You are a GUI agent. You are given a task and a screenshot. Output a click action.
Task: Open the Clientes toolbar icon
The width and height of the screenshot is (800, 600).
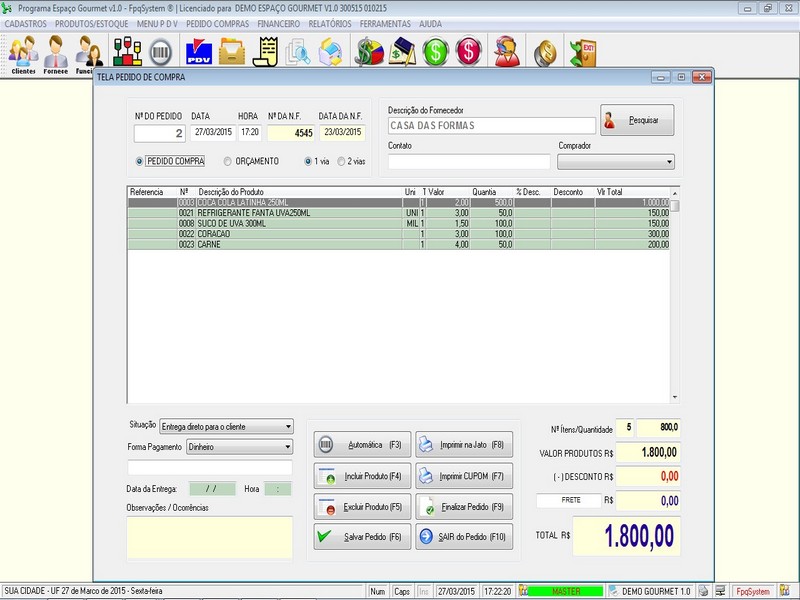pos(23,54)
